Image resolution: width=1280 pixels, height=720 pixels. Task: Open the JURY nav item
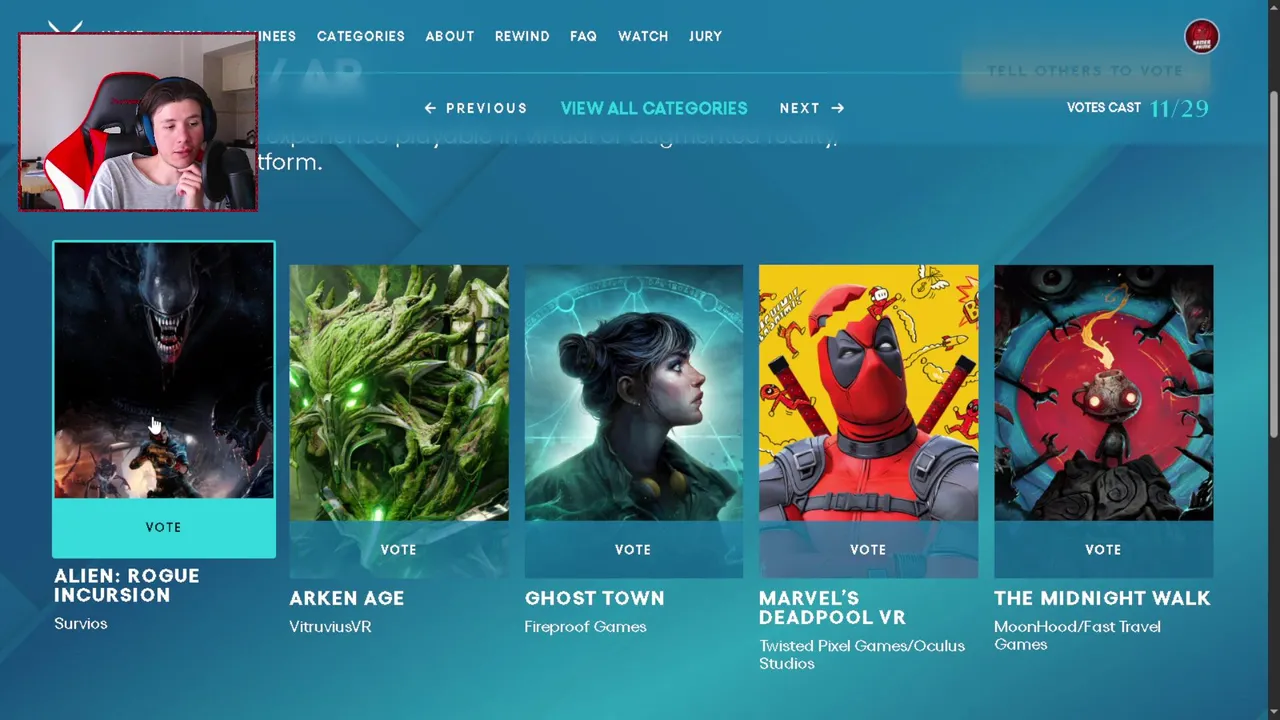705,36
